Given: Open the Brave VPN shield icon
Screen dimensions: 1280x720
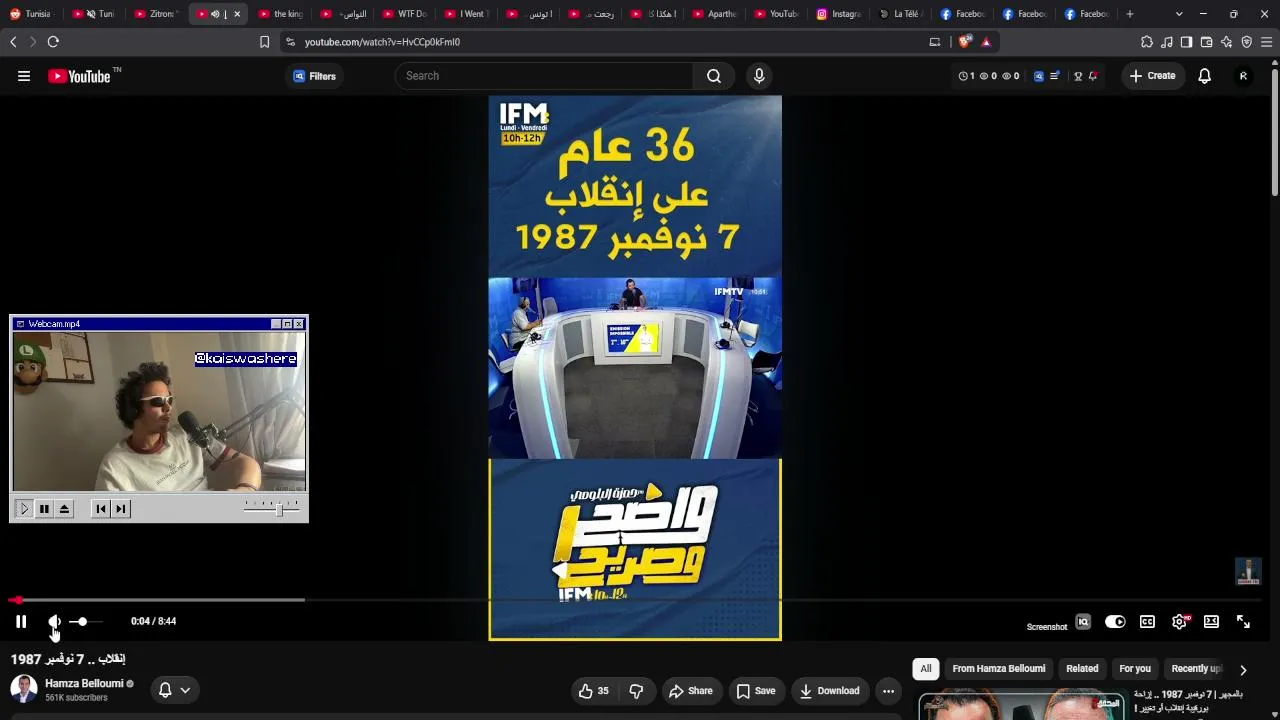Looking at the screenshot, I should 1246,42.
